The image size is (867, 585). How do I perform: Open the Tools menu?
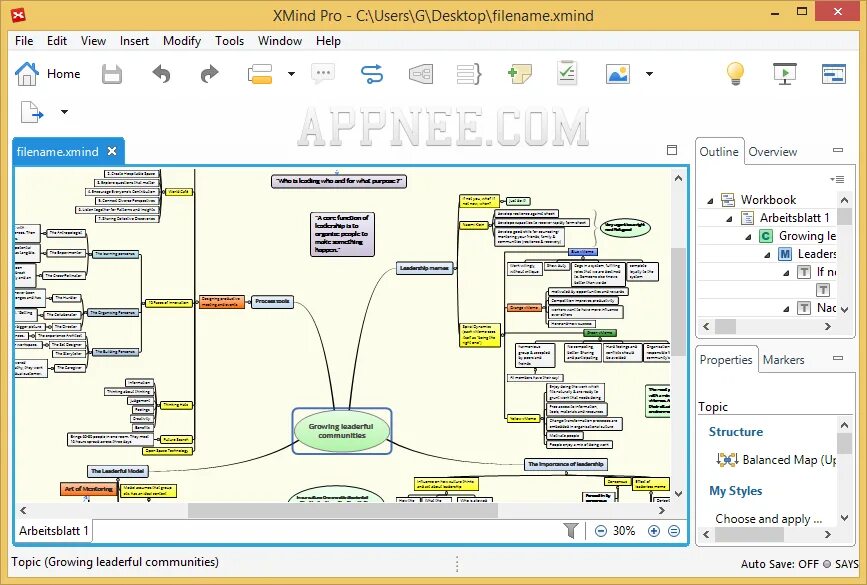pos(229,41)
